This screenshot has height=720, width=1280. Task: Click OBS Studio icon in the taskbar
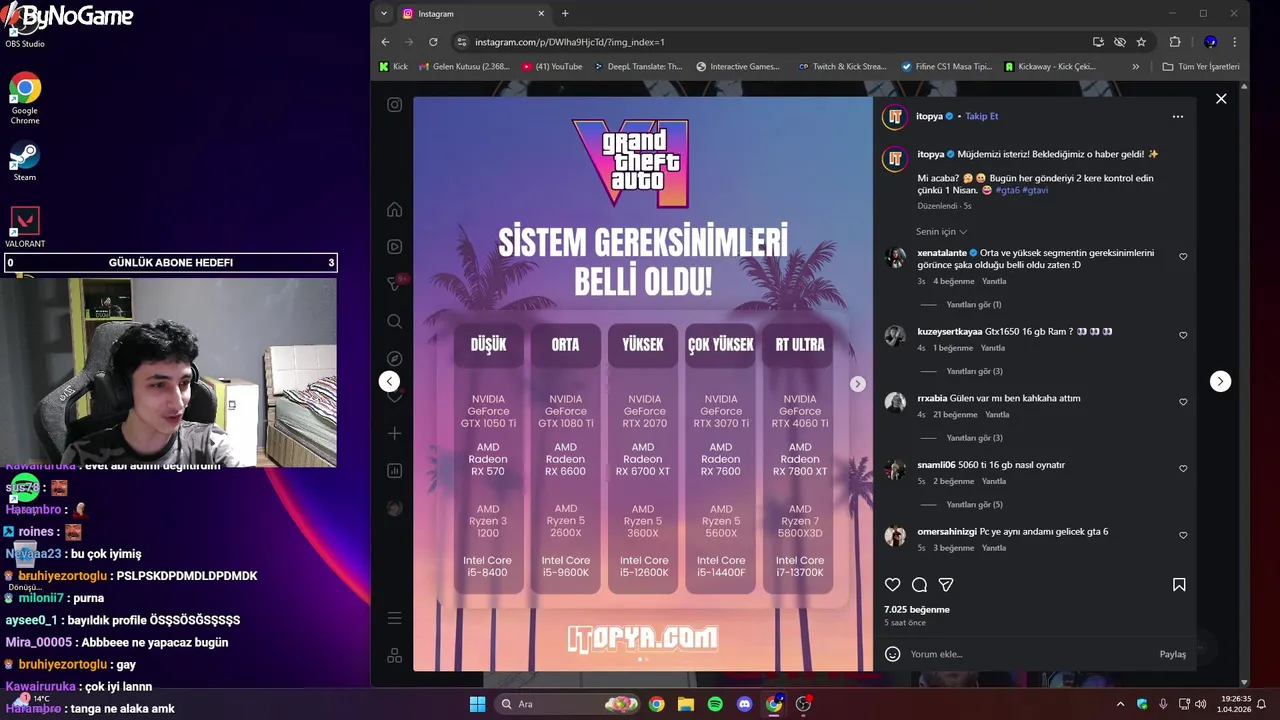803,704
